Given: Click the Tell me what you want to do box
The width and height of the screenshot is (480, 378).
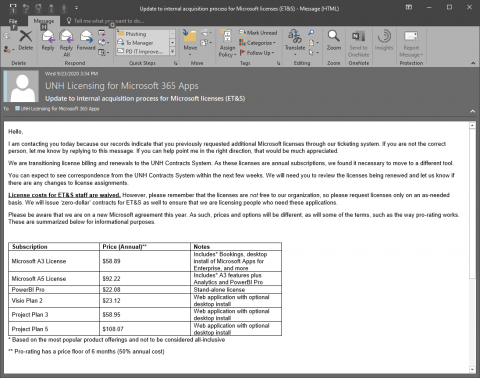Looking at the screenshot, I should [x=105, y=21].
